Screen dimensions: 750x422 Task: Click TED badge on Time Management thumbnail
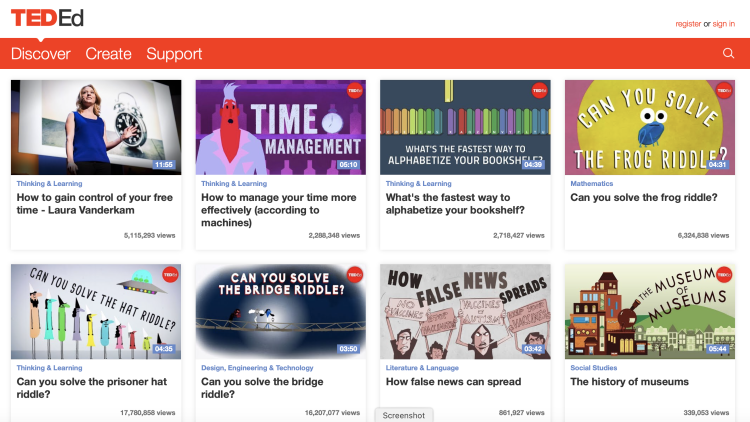354,91
